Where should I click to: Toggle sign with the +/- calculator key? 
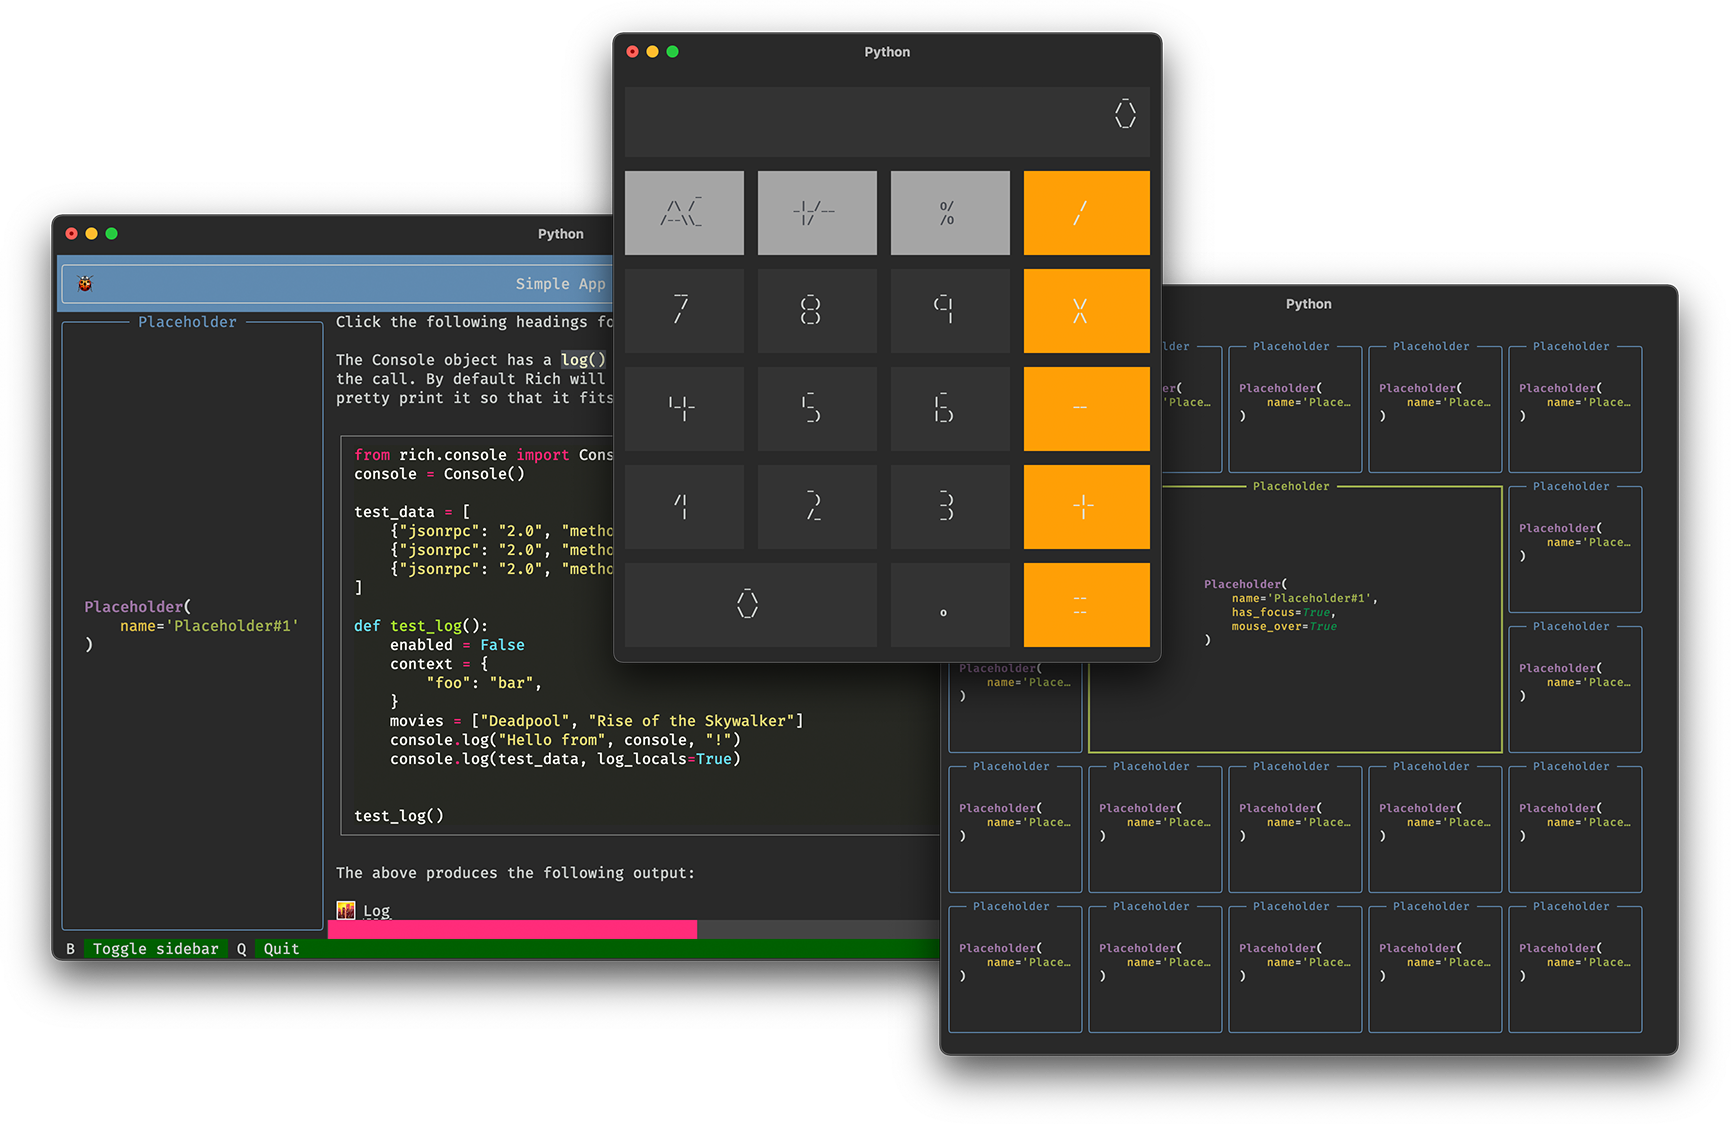pyautogui.click(x=817, y=212)
